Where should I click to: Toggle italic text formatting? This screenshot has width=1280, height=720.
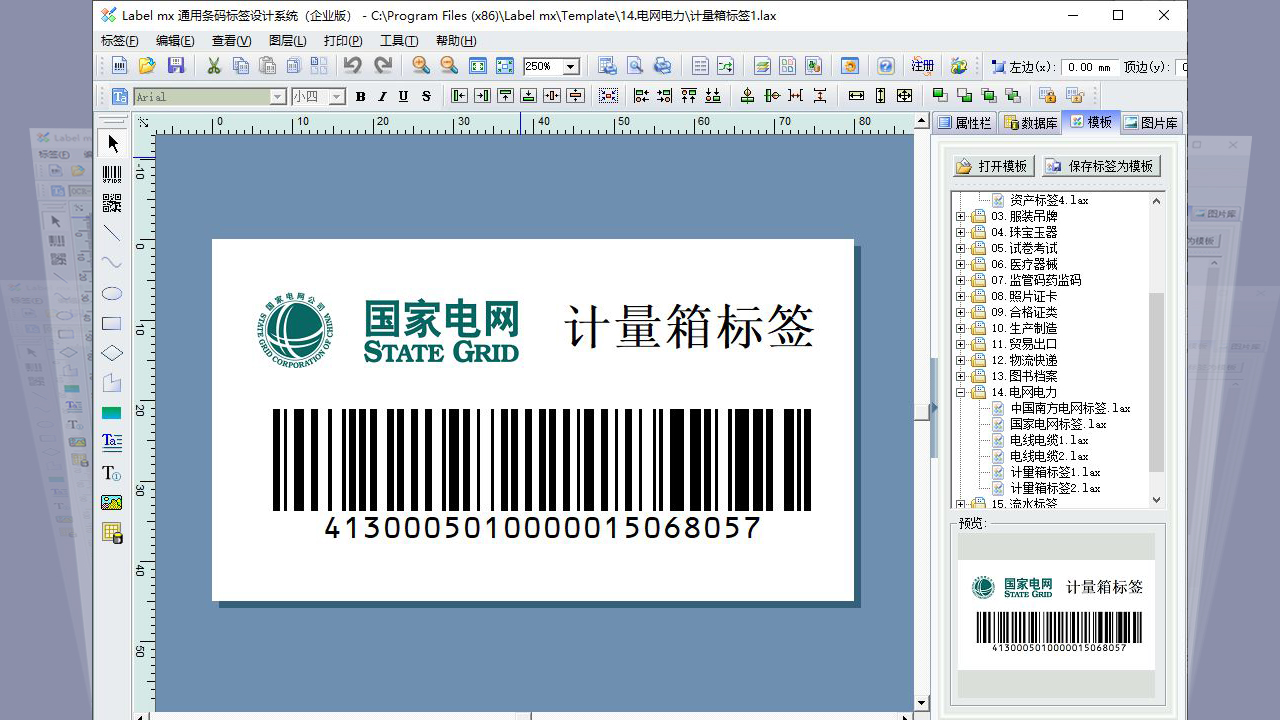pyautogui.click(x=384, y=96)
